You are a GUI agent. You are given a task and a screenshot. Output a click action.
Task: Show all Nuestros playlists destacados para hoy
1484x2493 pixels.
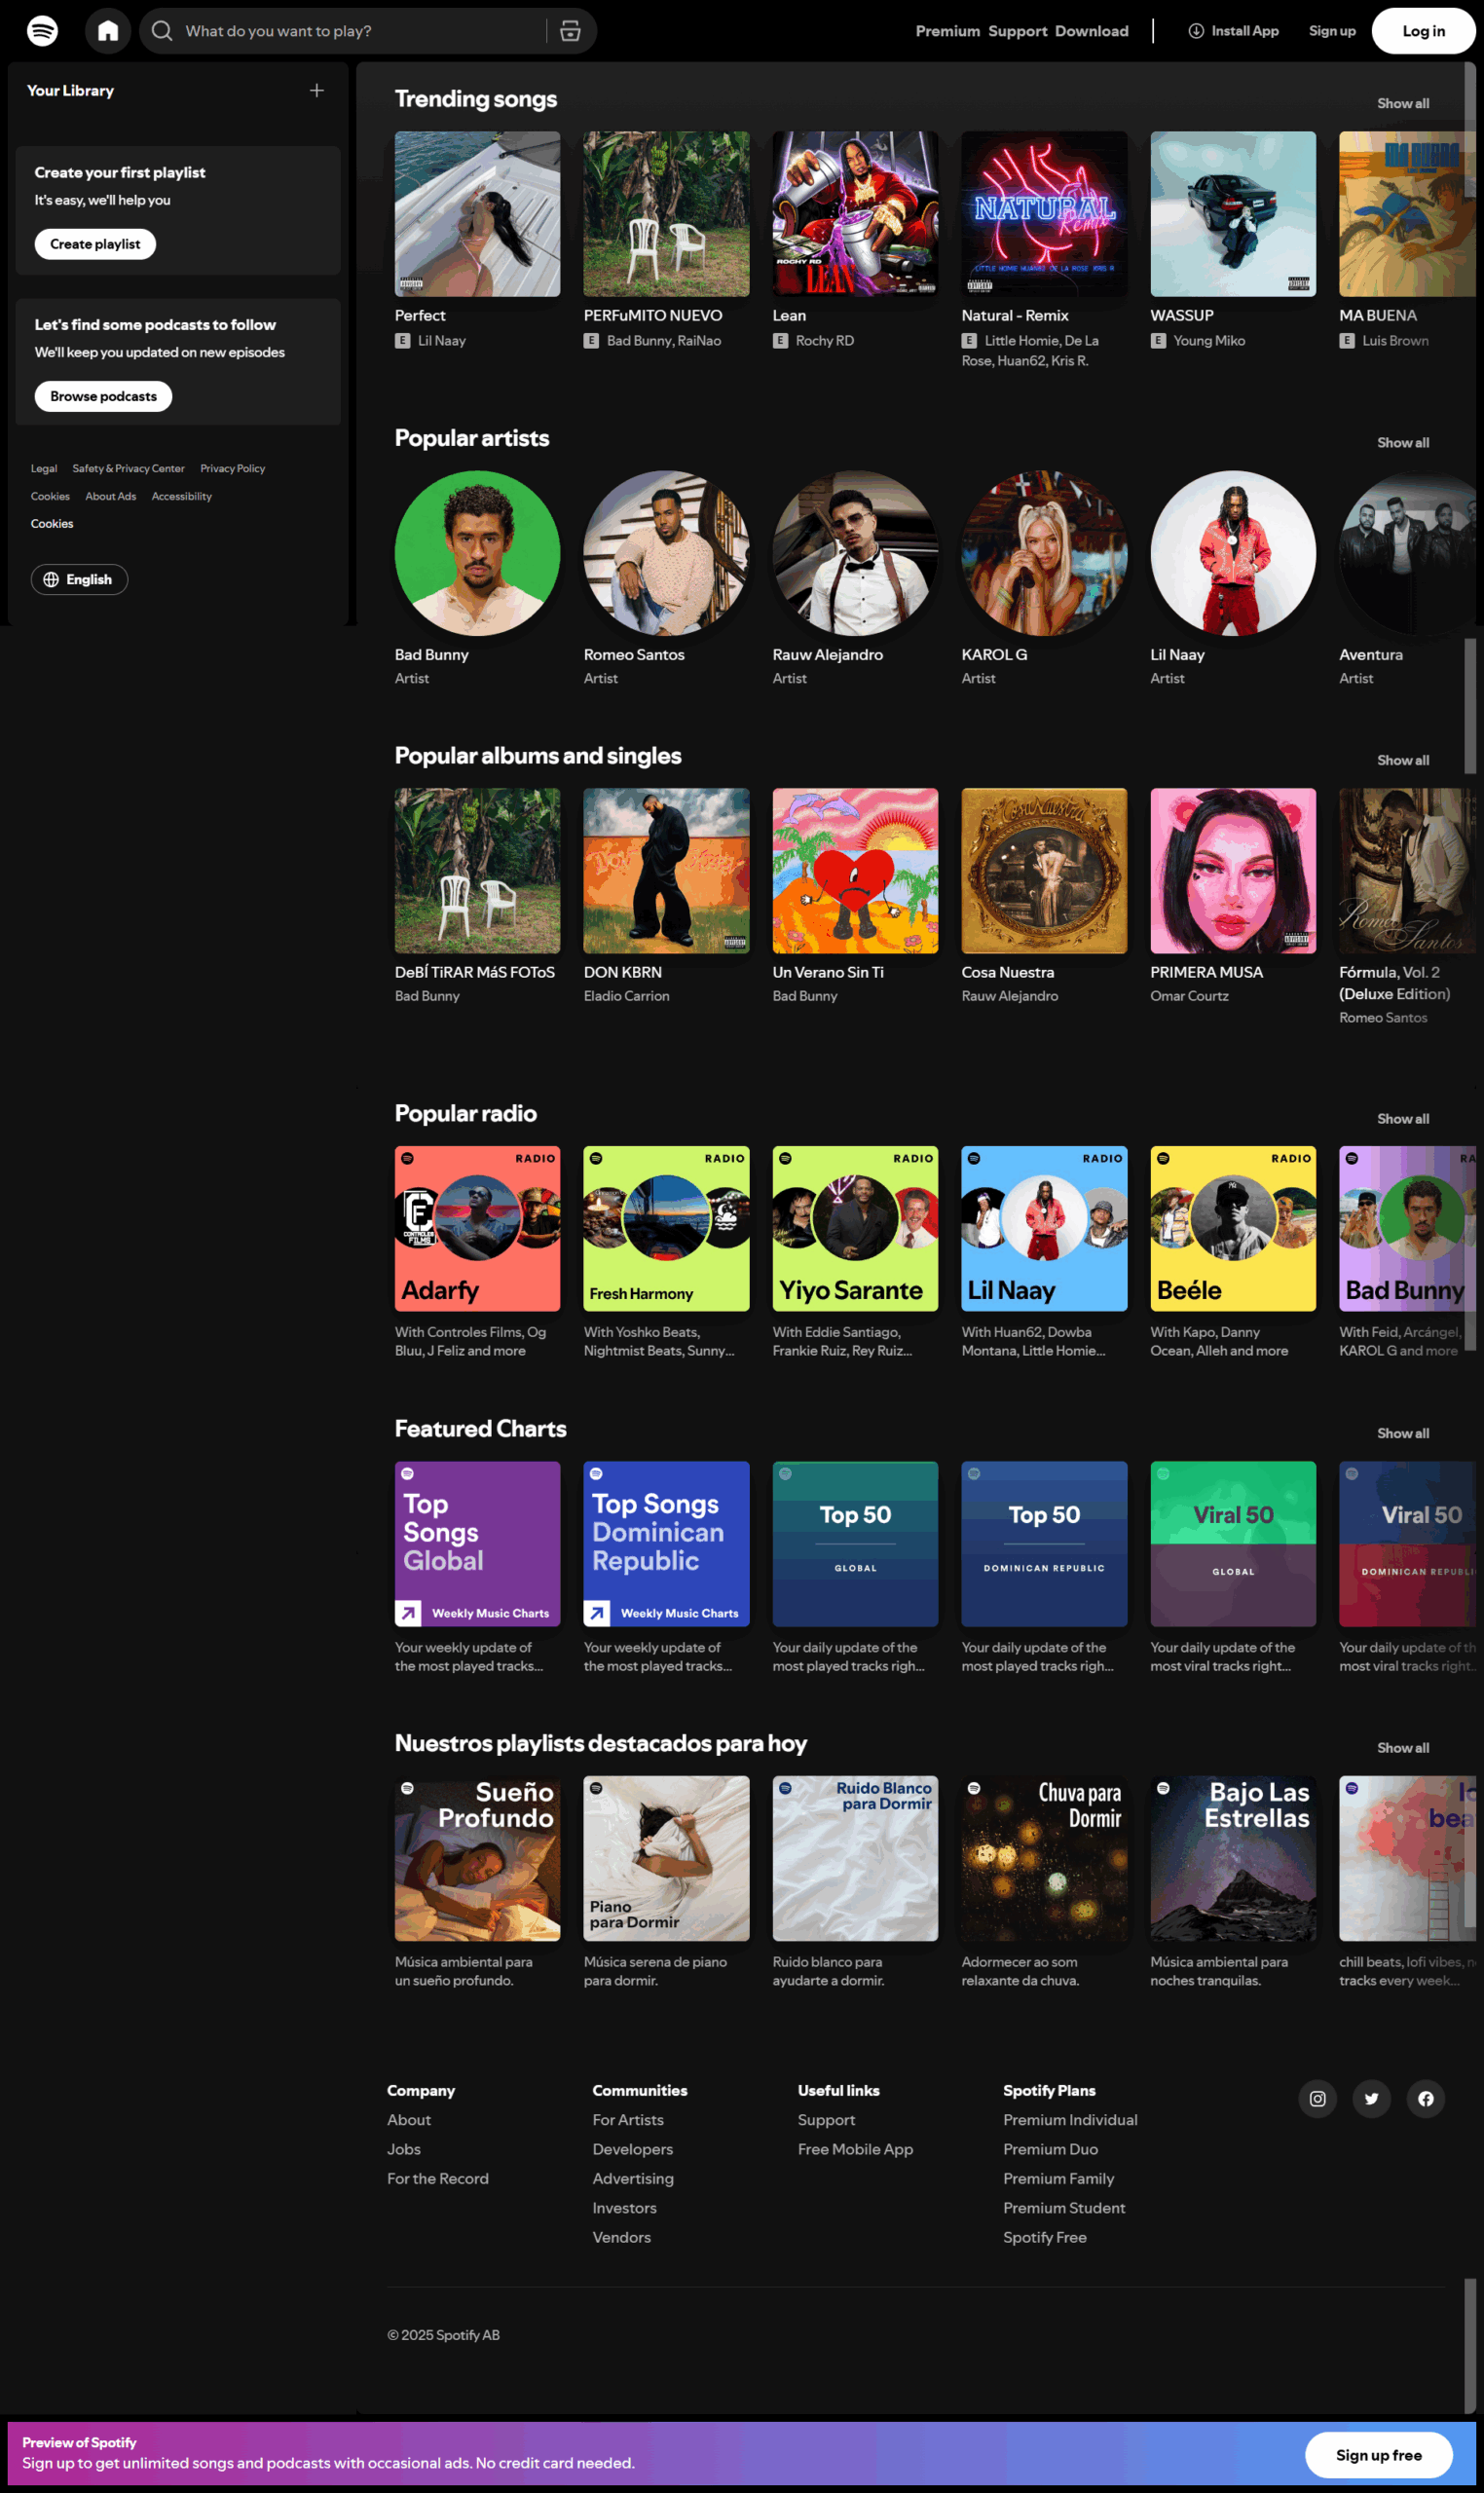tap(1402, 1748)
